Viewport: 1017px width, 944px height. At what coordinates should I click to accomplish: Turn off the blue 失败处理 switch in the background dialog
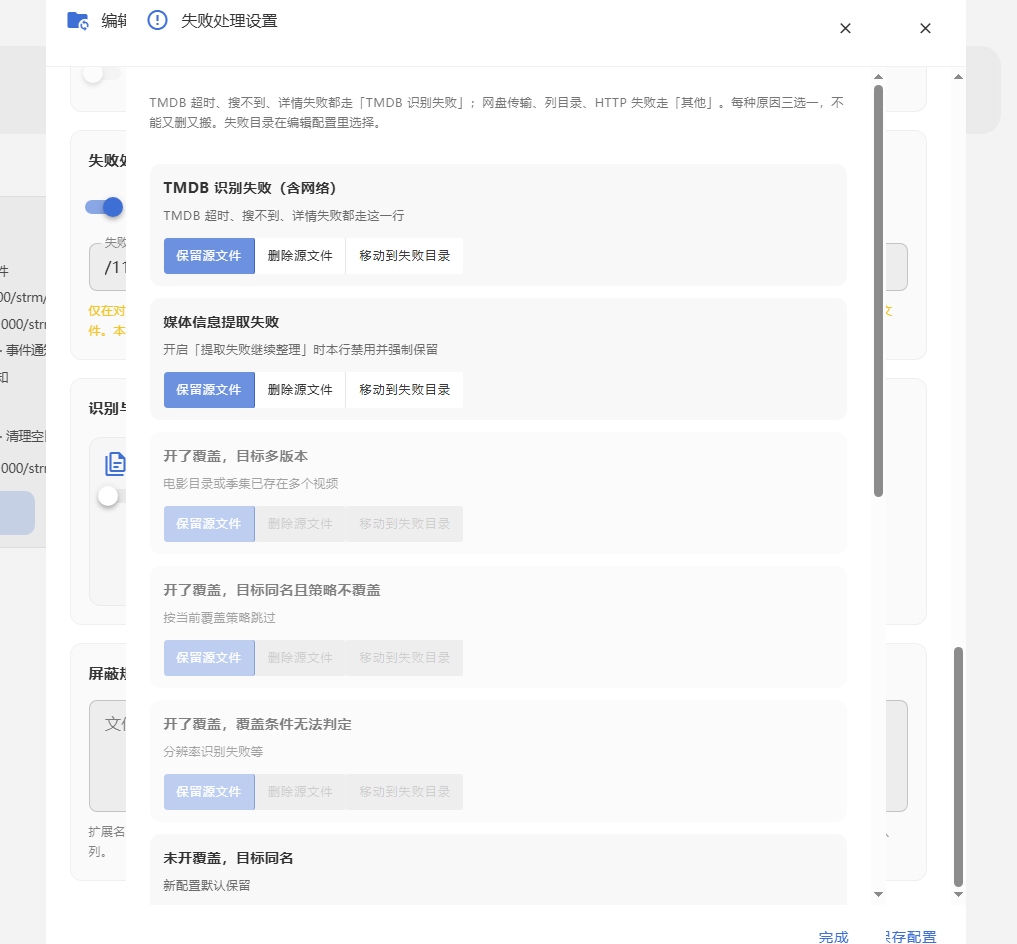point(104,207)
